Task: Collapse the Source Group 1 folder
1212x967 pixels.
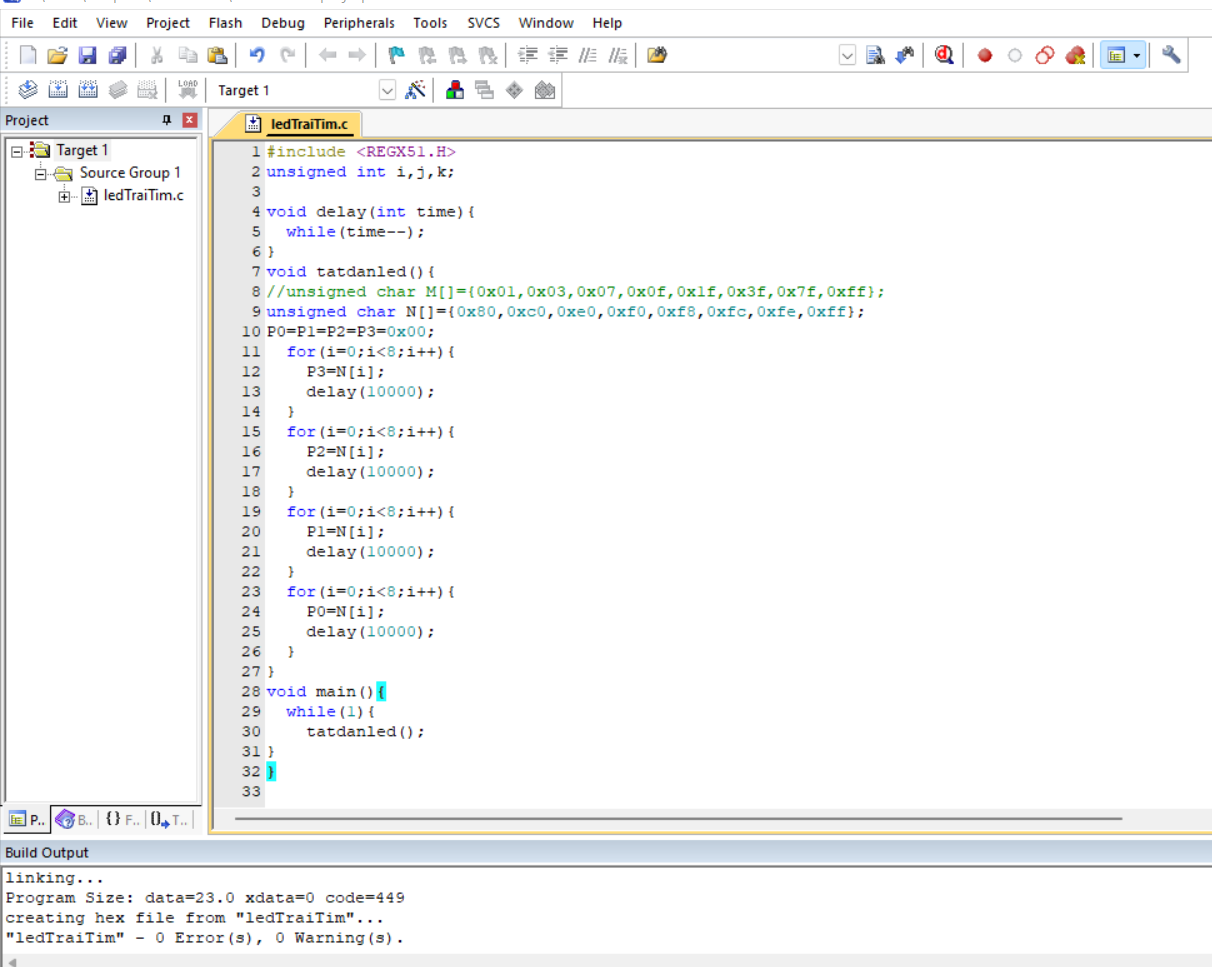Action: (41, 173)
